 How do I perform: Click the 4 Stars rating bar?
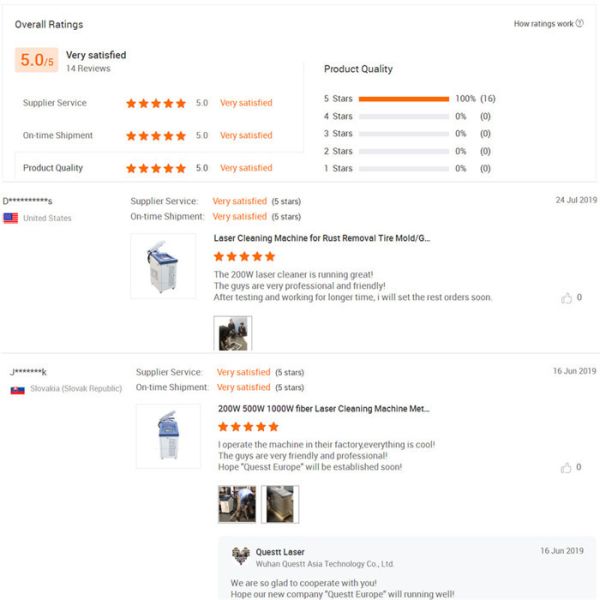click(404, 116)
